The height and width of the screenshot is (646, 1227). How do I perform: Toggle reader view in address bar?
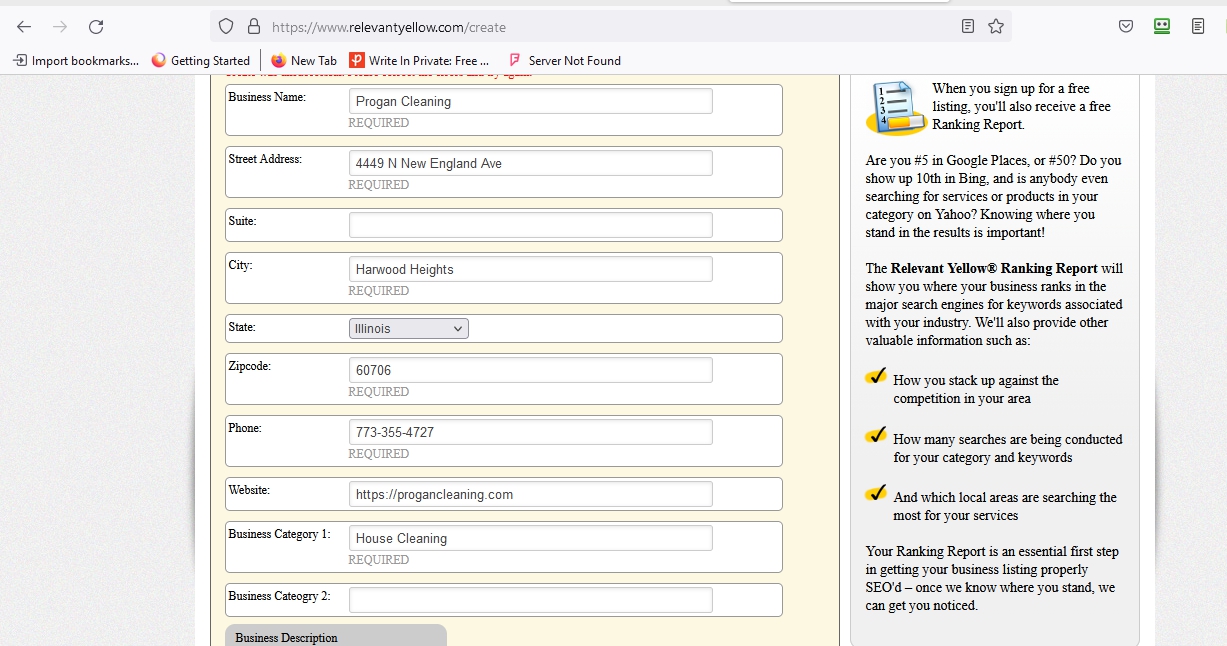(967, 27)
